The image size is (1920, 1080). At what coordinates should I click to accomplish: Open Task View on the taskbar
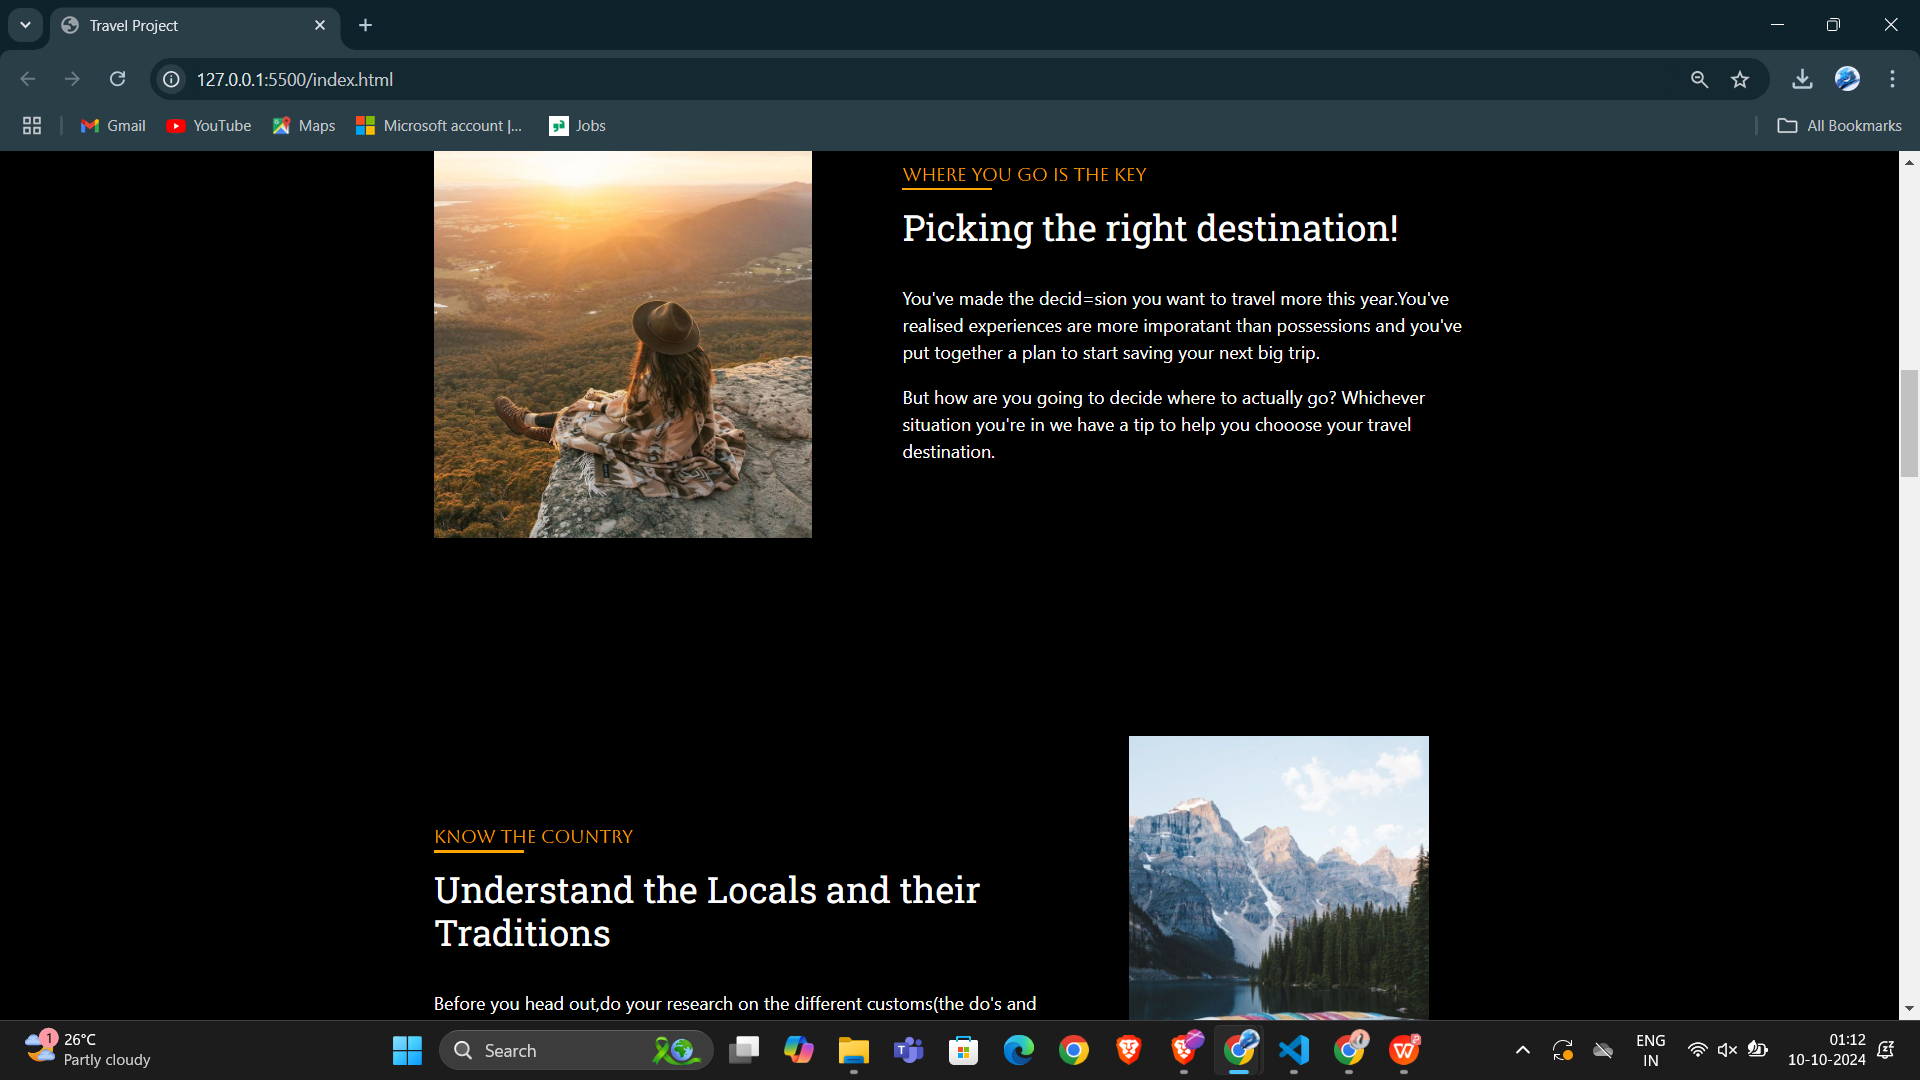tap(744, 1050)
